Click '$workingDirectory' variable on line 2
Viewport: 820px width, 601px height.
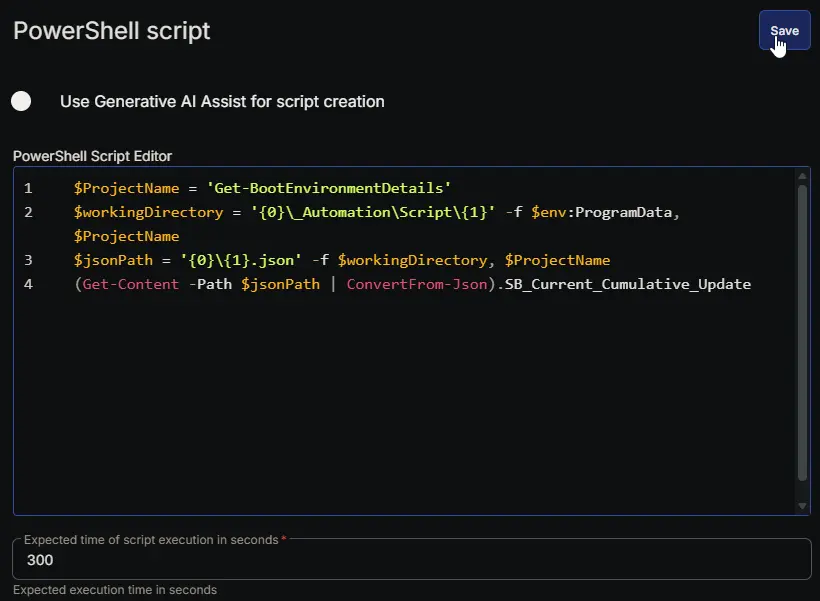tap(149, 212)
